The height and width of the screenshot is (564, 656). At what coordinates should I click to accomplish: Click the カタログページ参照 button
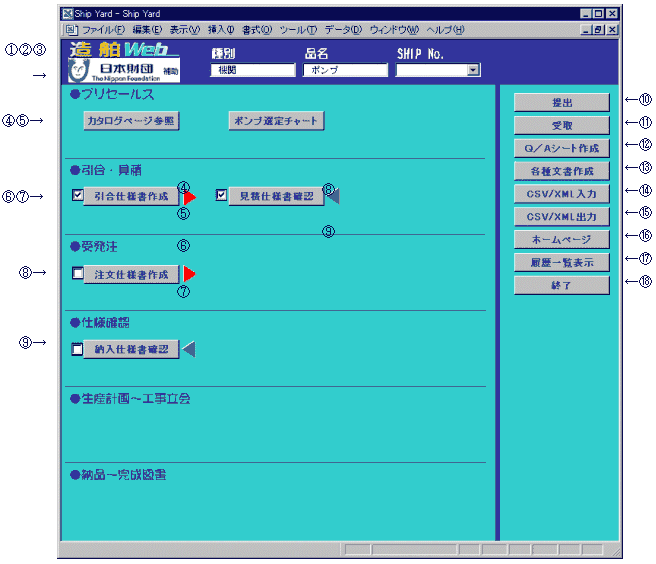coord(131,121)
